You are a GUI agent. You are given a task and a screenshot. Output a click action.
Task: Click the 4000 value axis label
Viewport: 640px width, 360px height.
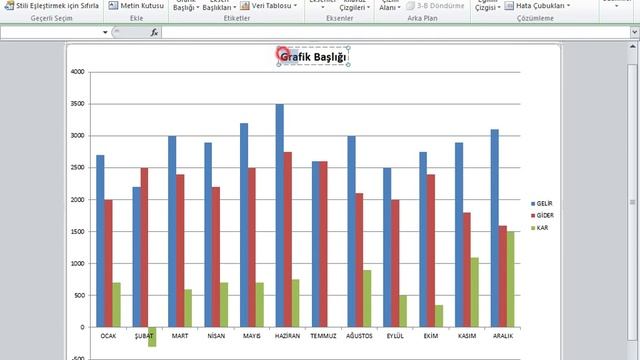click(78, 72)
